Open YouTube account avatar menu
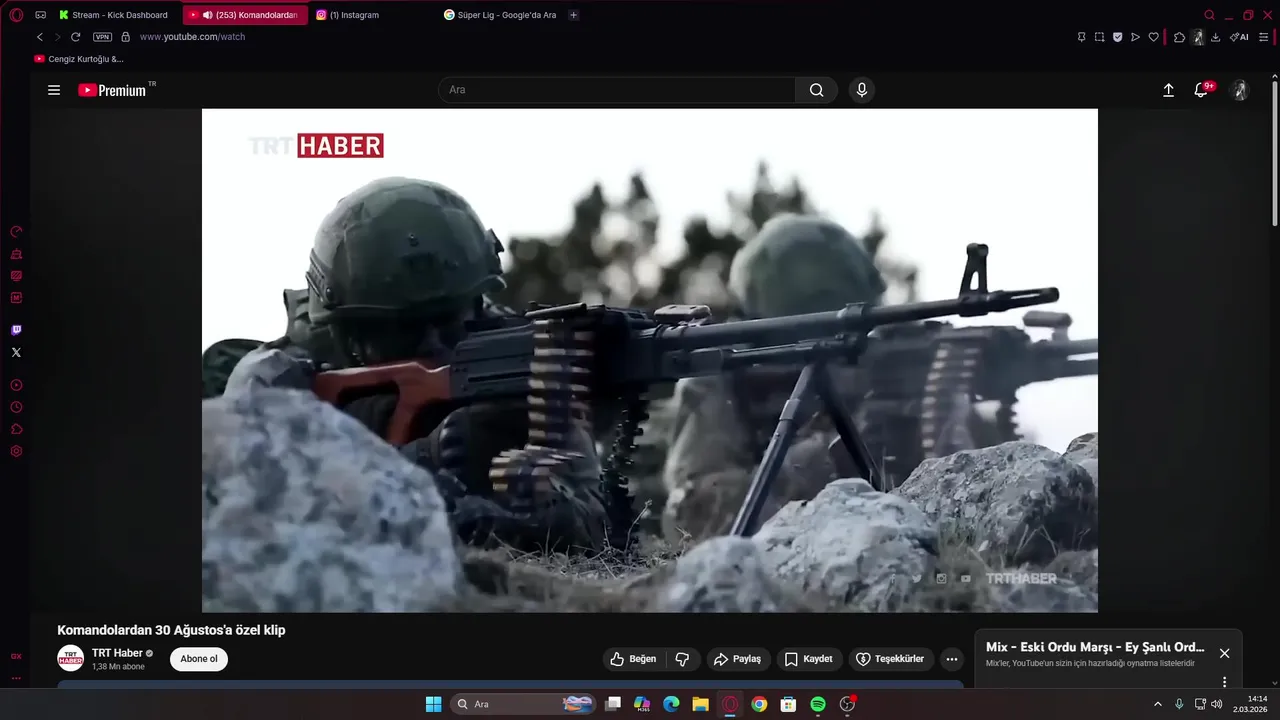The image size is (1280, 720). (1240, 90)
